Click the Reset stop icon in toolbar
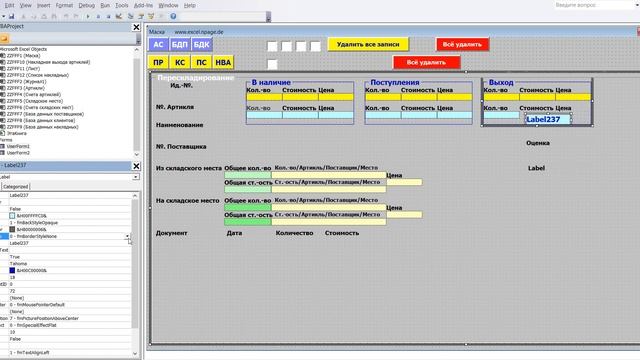 [109, 16]
